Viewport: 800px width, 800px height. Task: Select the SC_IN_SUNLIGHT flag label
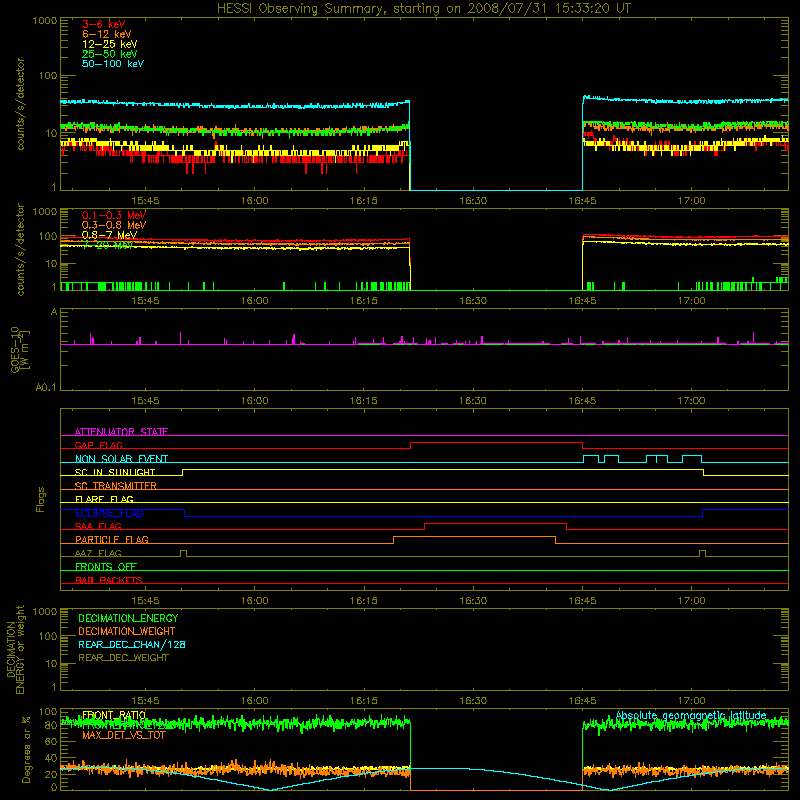point(115,472)
